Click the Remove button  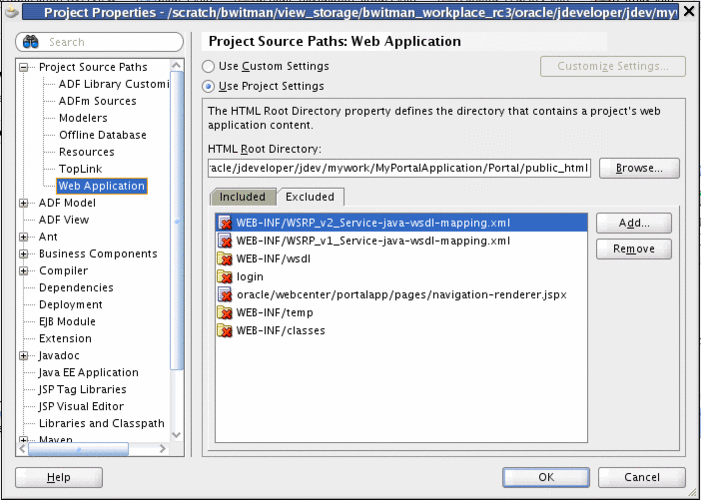coord(634,249)
